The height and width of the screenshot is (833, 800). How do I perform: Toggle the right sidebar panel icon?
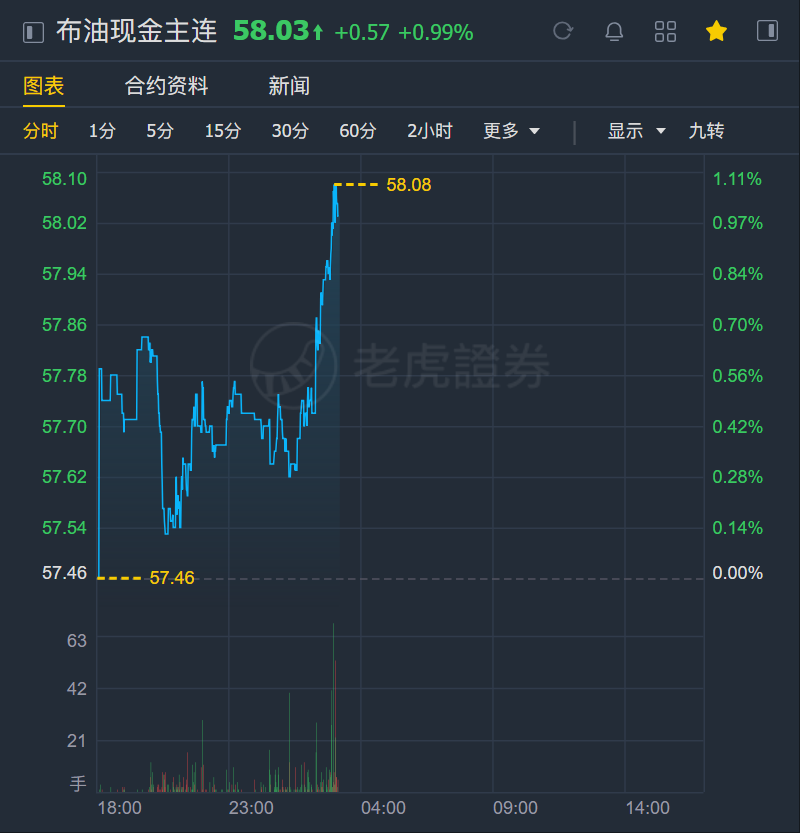coord(767,31)
